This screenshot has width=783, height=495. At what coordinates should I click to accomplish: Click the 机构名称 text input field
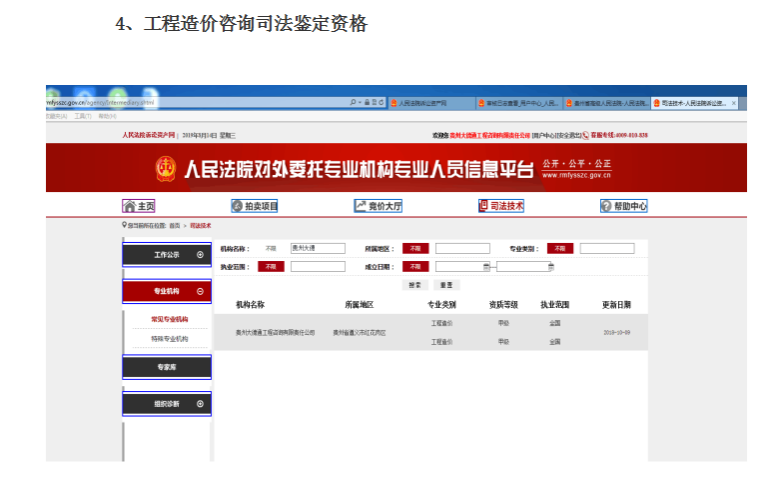(318, 248)
